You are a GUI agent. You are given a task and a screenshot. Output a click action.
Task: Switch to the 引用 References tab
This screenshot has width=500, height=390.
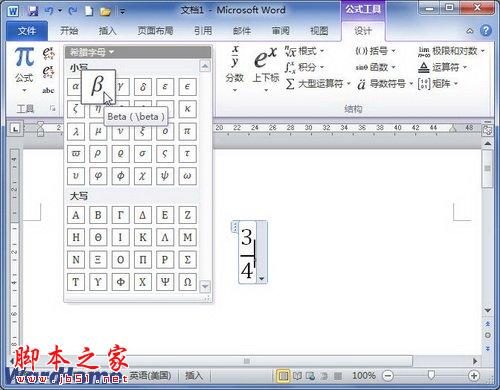tap(203, 31)
